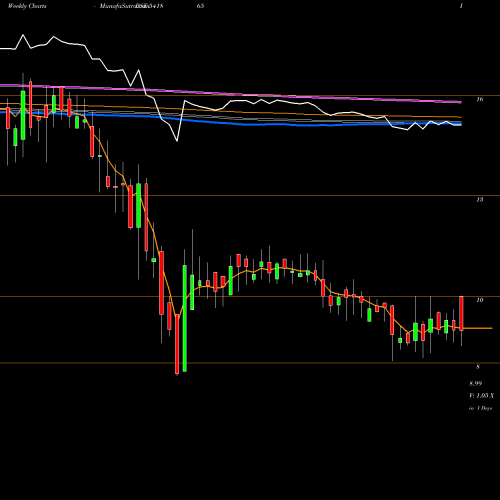
Task: Click the "10" price axis label
Action: (x=480, y=300)
